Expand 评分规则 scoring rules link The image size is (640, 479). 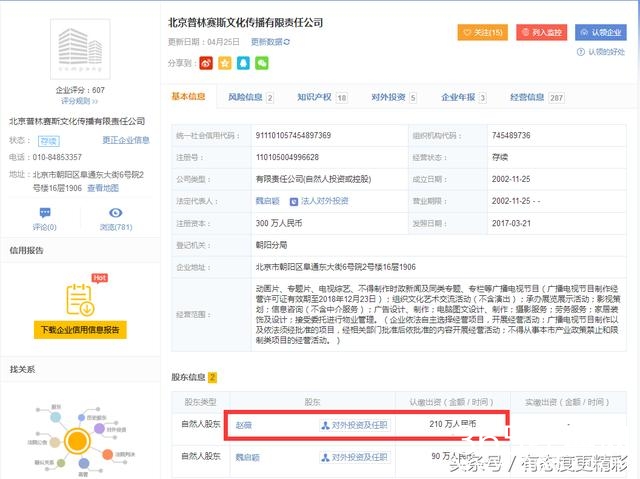(79, 101)
